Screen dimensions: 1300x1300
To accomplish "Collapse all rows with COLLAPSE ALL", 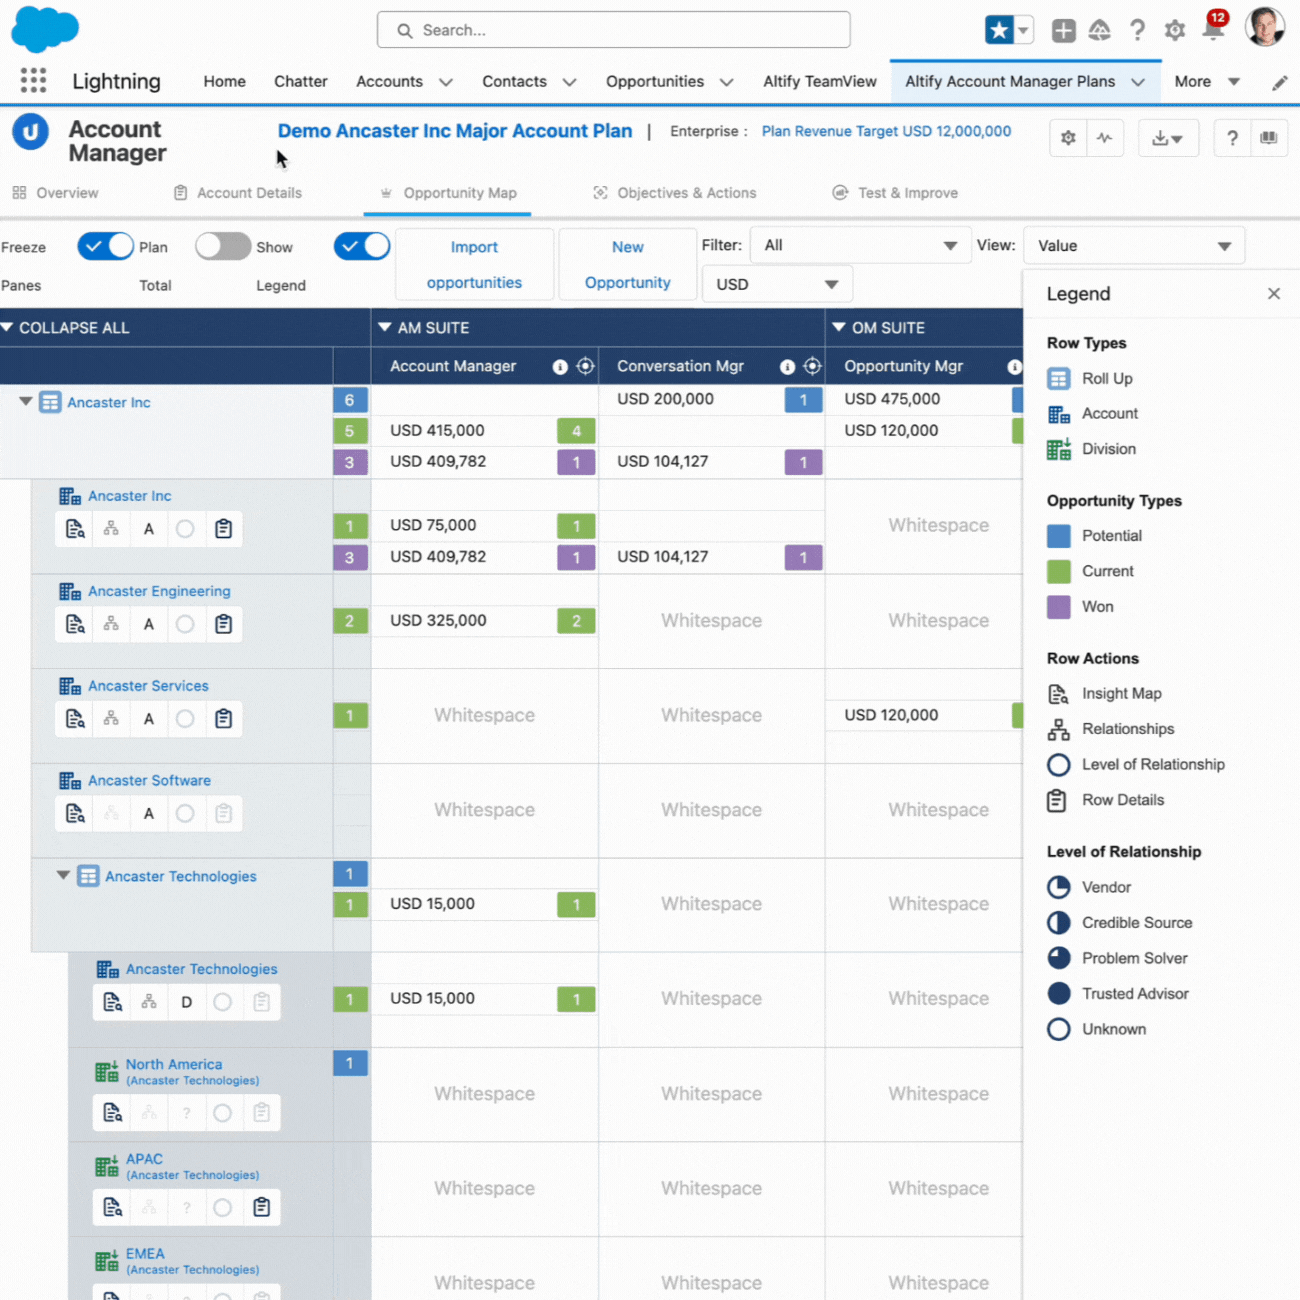I will coord(66,327).
